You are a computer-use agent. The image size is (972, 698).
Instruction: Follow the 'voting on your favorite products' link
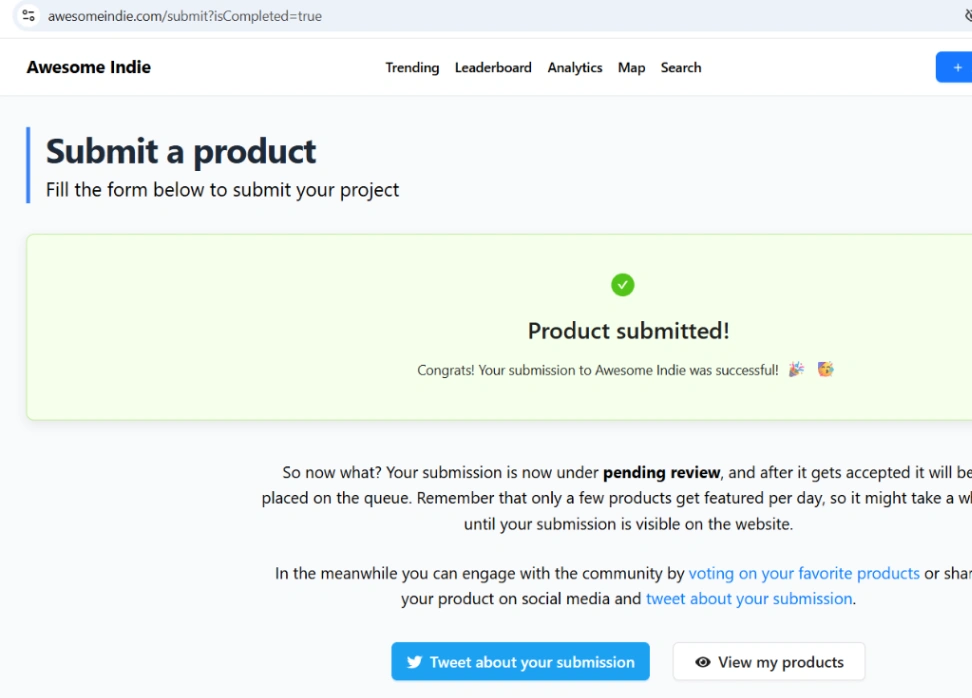point(804,573)
